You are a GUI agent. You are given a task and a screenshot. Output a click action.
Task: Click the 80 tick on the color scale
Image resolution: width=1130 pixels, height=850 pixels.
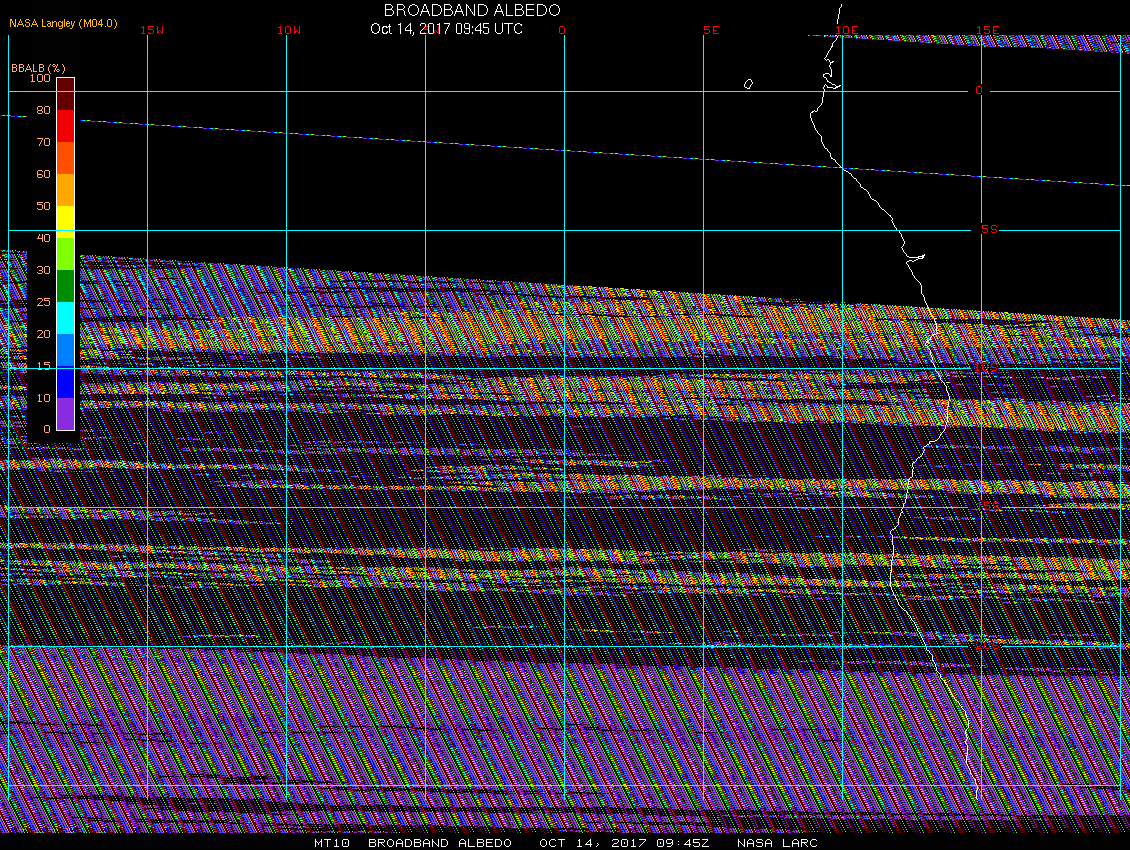pyautogui.click(x=43, y=110)
